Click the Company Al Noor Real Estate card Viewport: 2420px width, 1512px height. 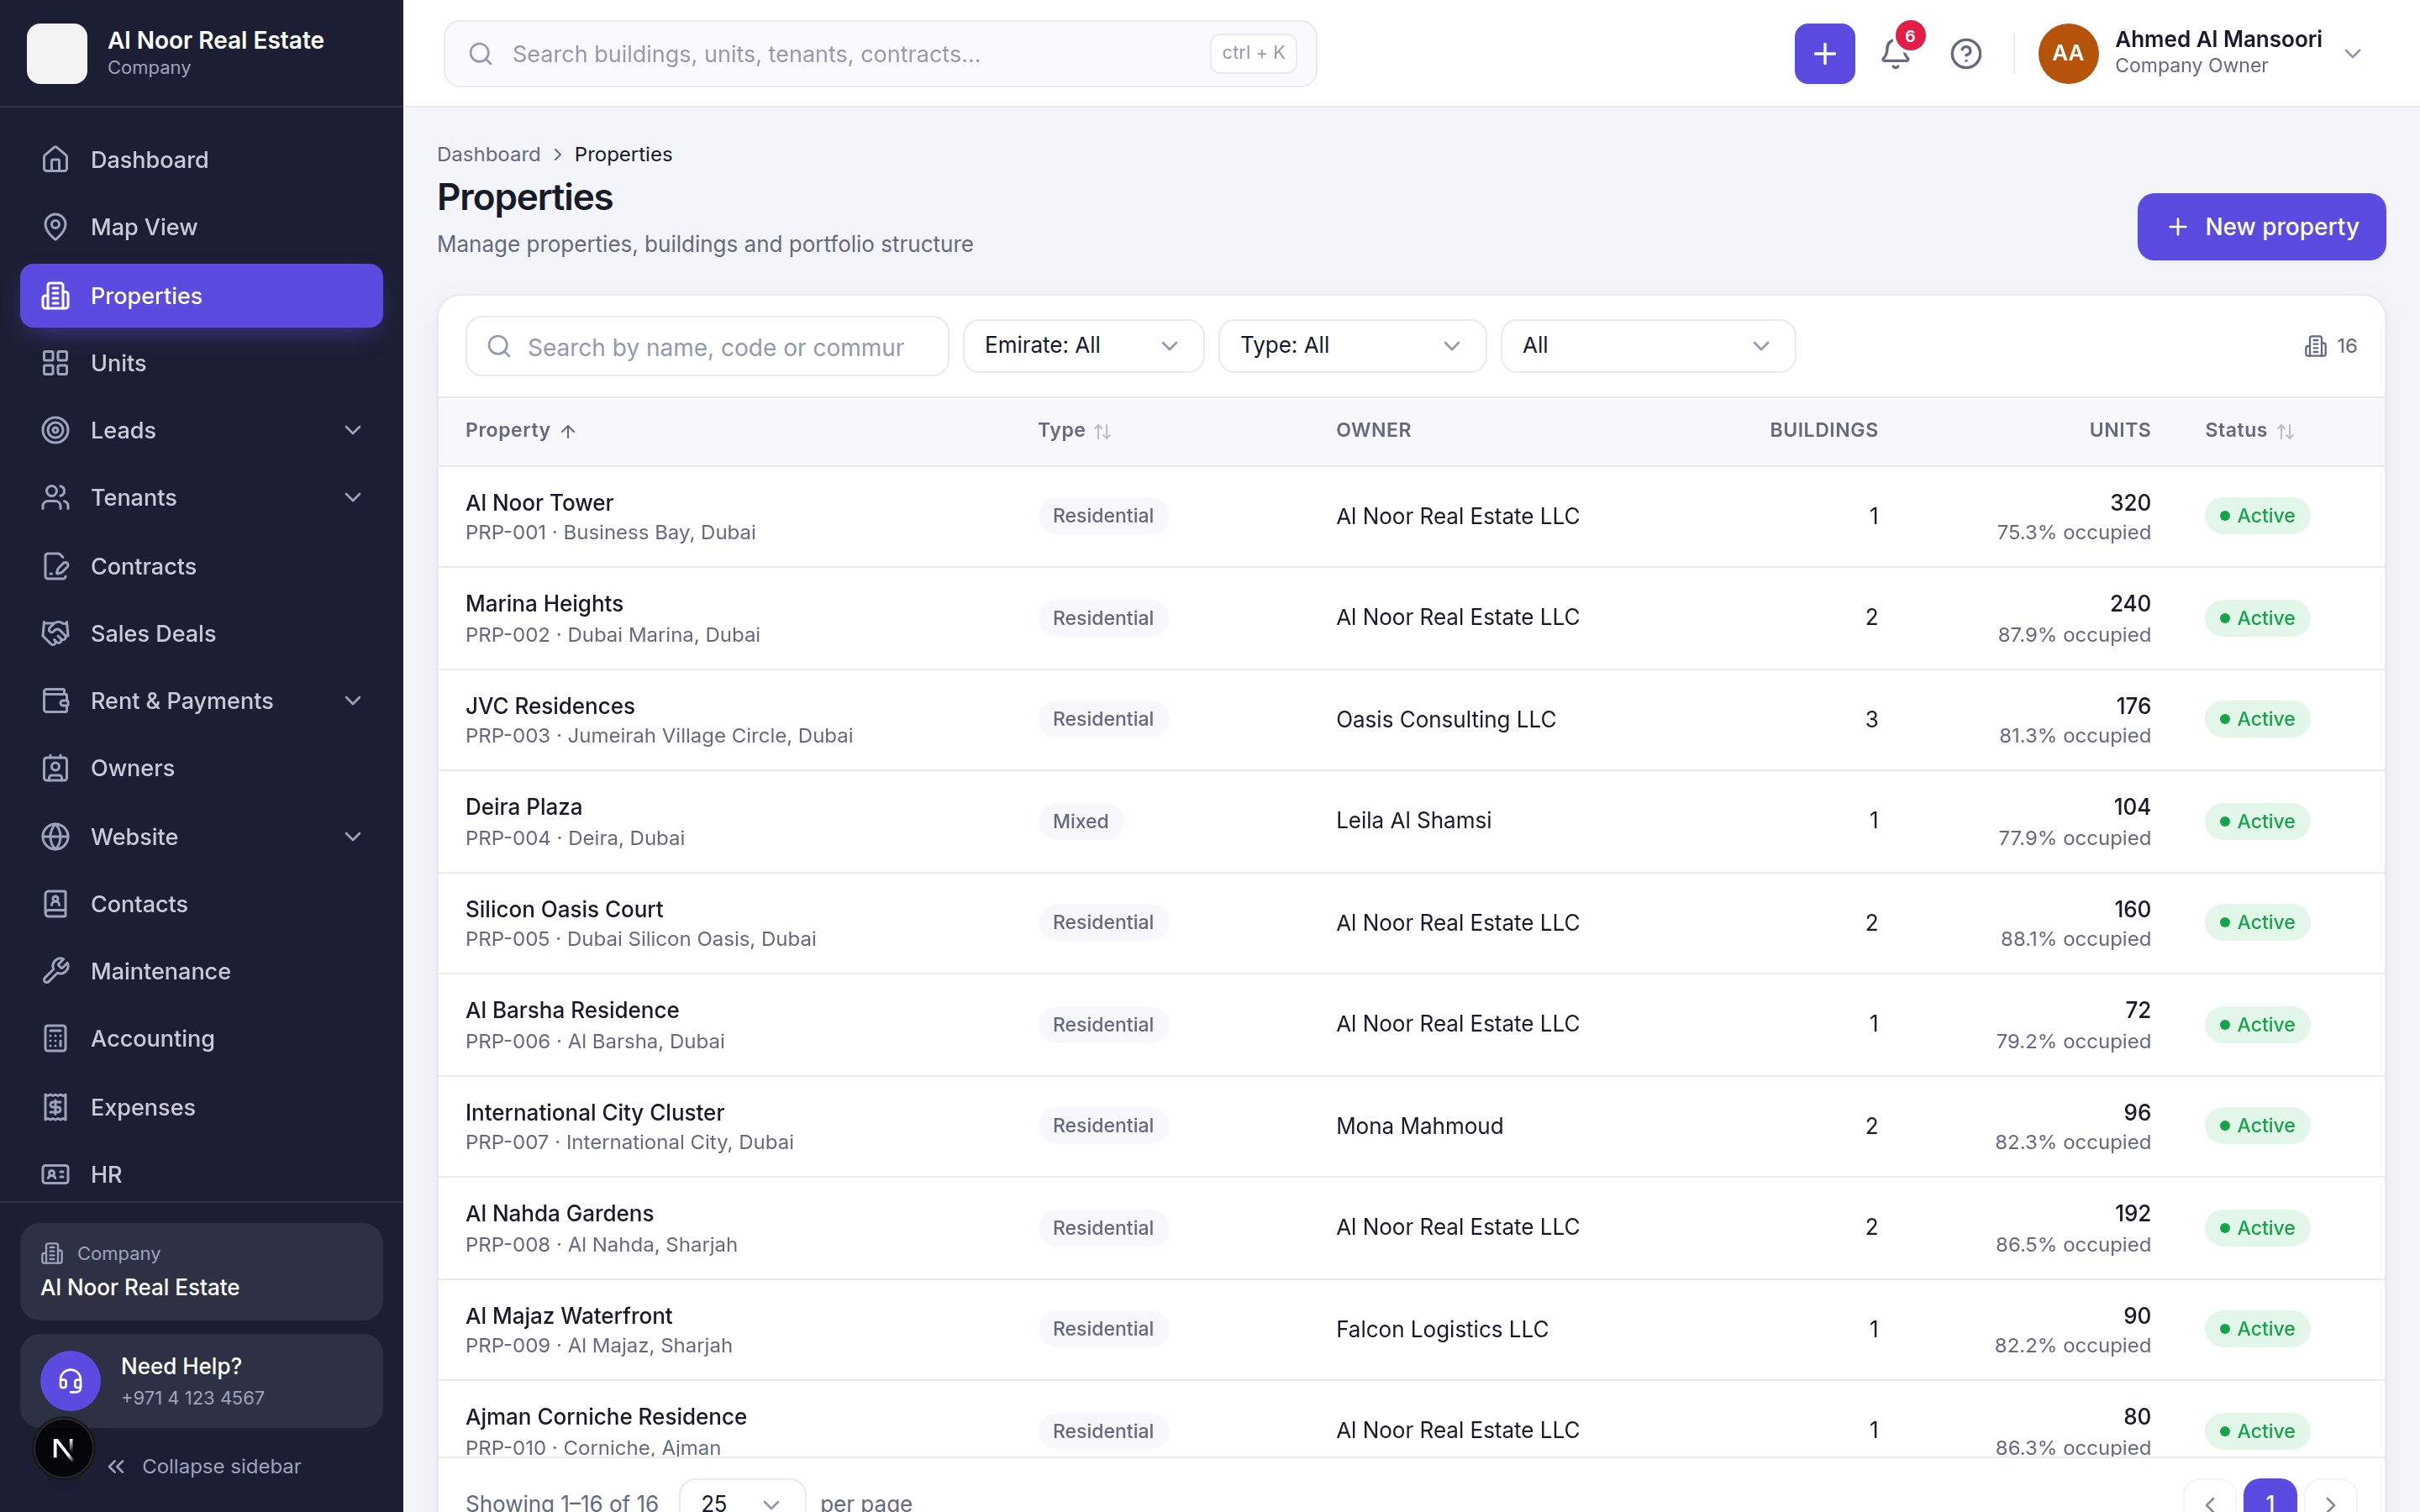tap(201, 1271)
